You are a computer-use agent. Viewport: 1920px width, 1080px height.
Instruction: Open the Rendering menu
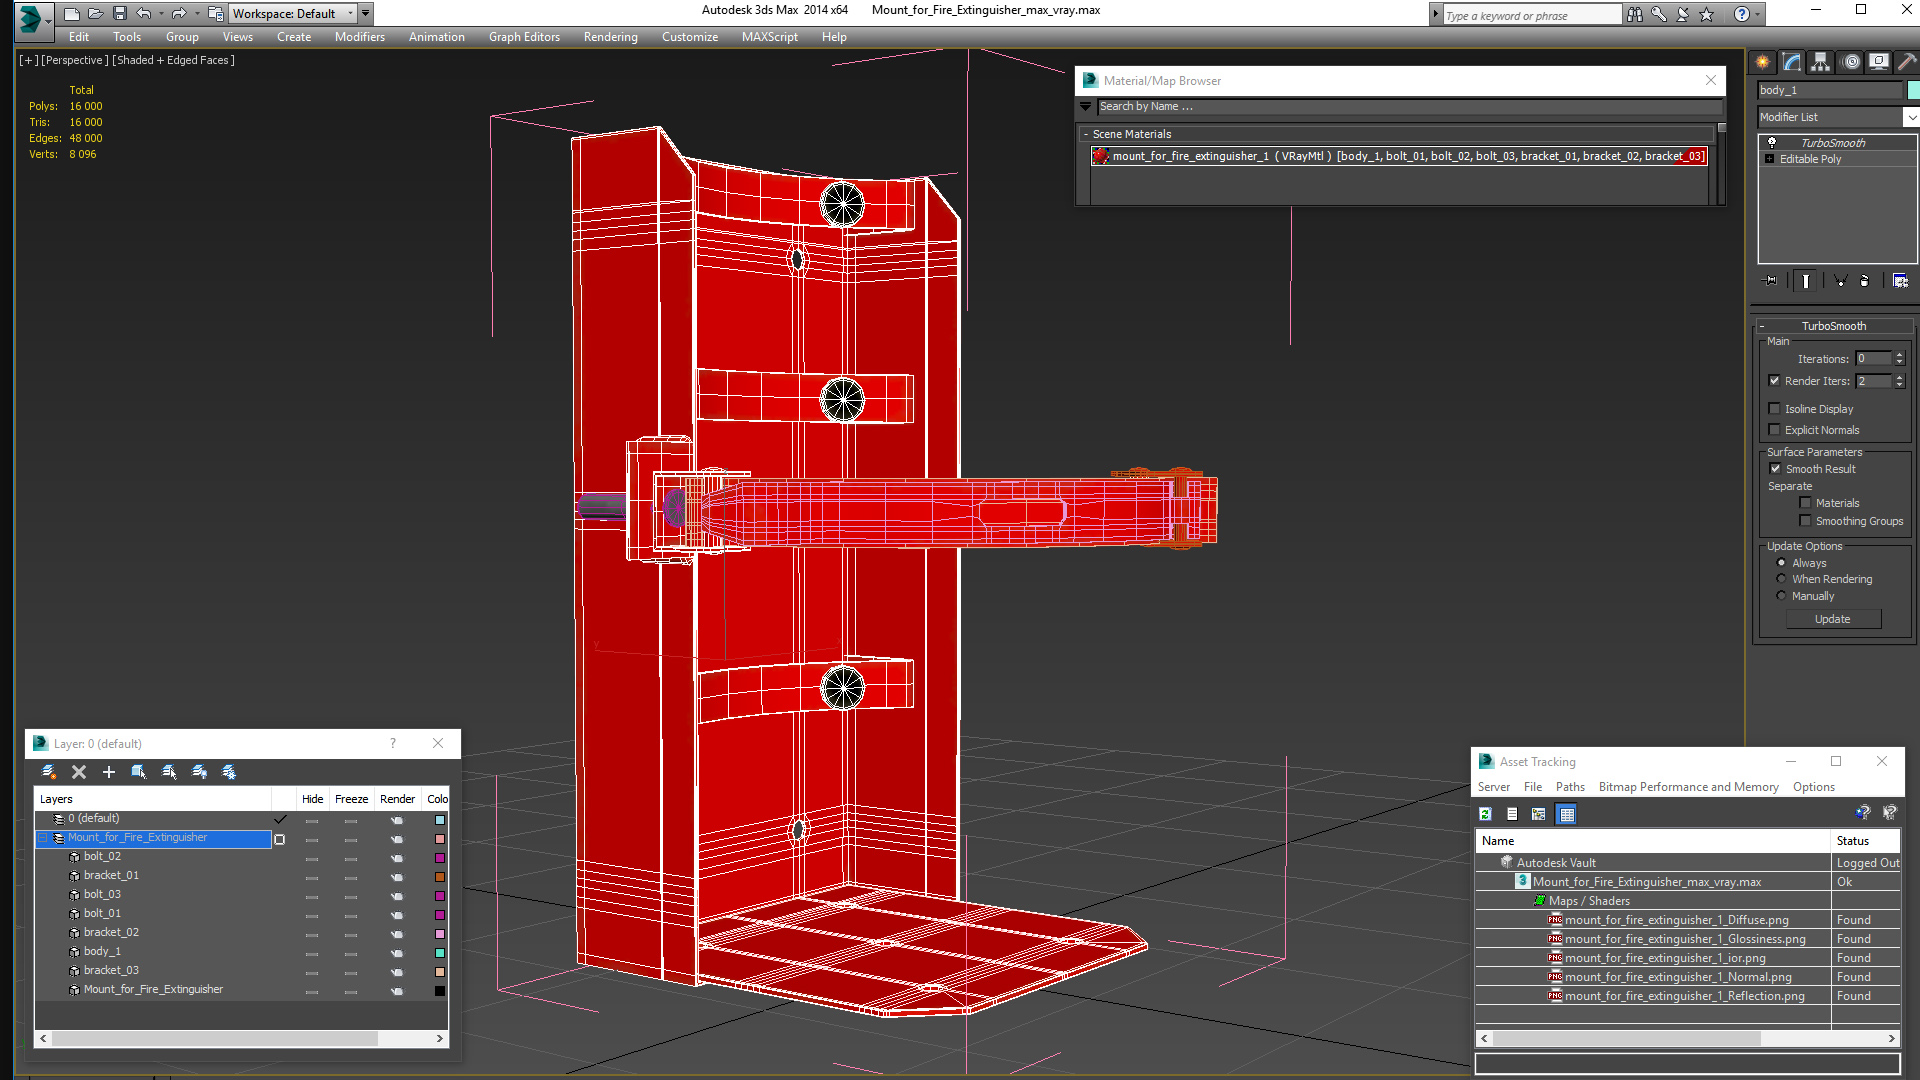pyautogui.click(x=610, y=37)
